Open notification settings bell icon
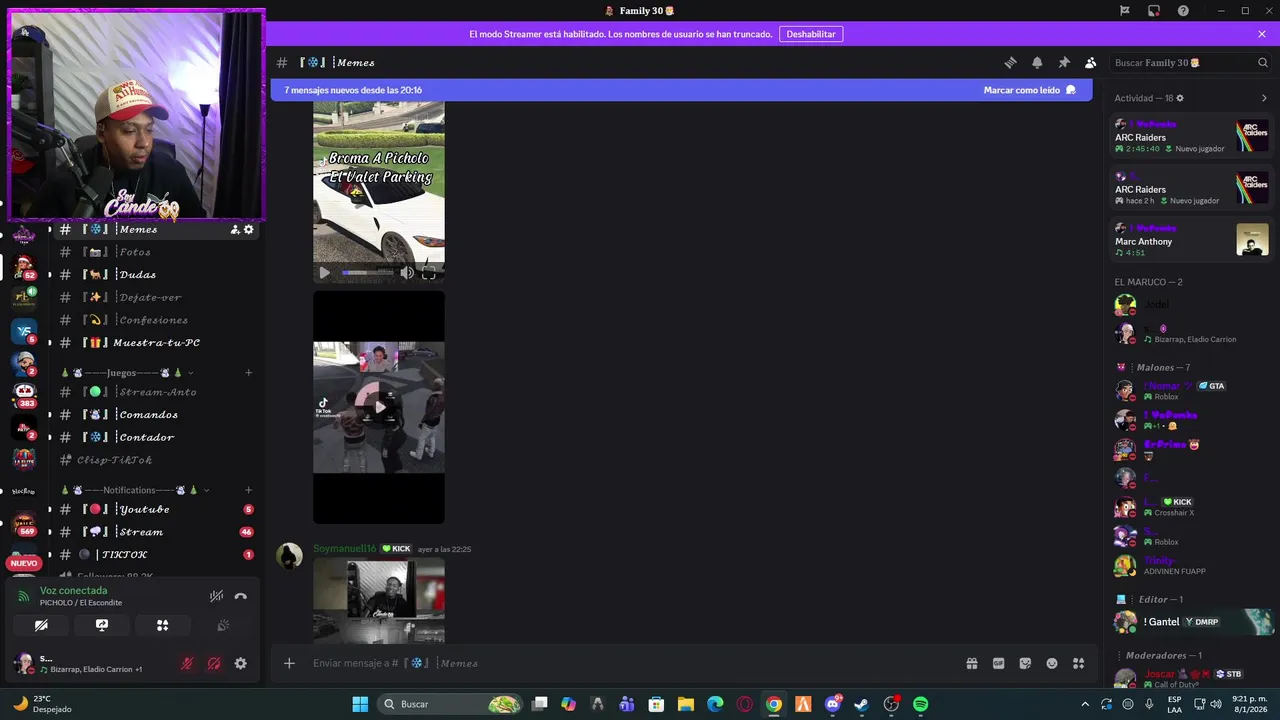Screen dimensions: 1280x720 pos(1037,62)
